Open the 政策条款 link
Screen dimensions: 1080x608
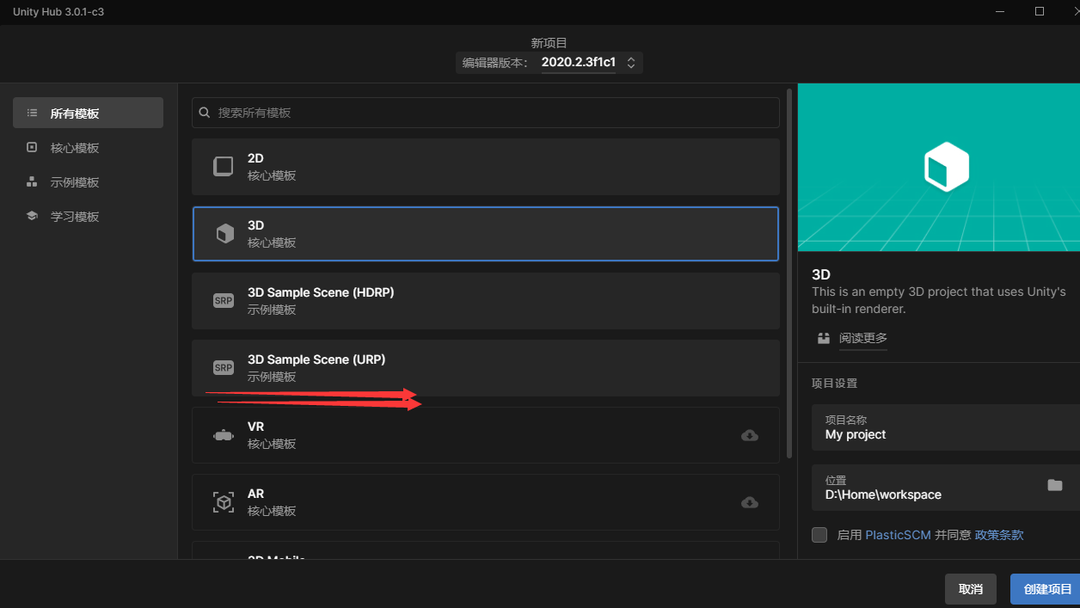point(999,535)
